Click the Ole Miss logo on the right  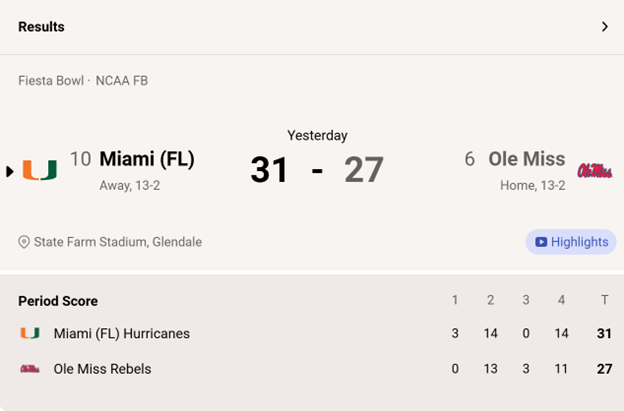[594, 170]
